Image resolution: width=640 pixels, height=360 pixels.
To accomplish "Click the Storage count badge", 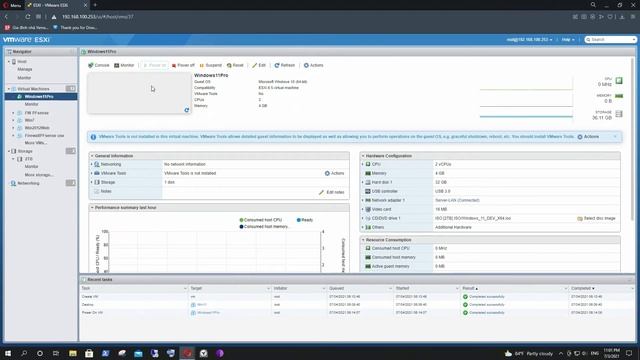I will 70,151.
